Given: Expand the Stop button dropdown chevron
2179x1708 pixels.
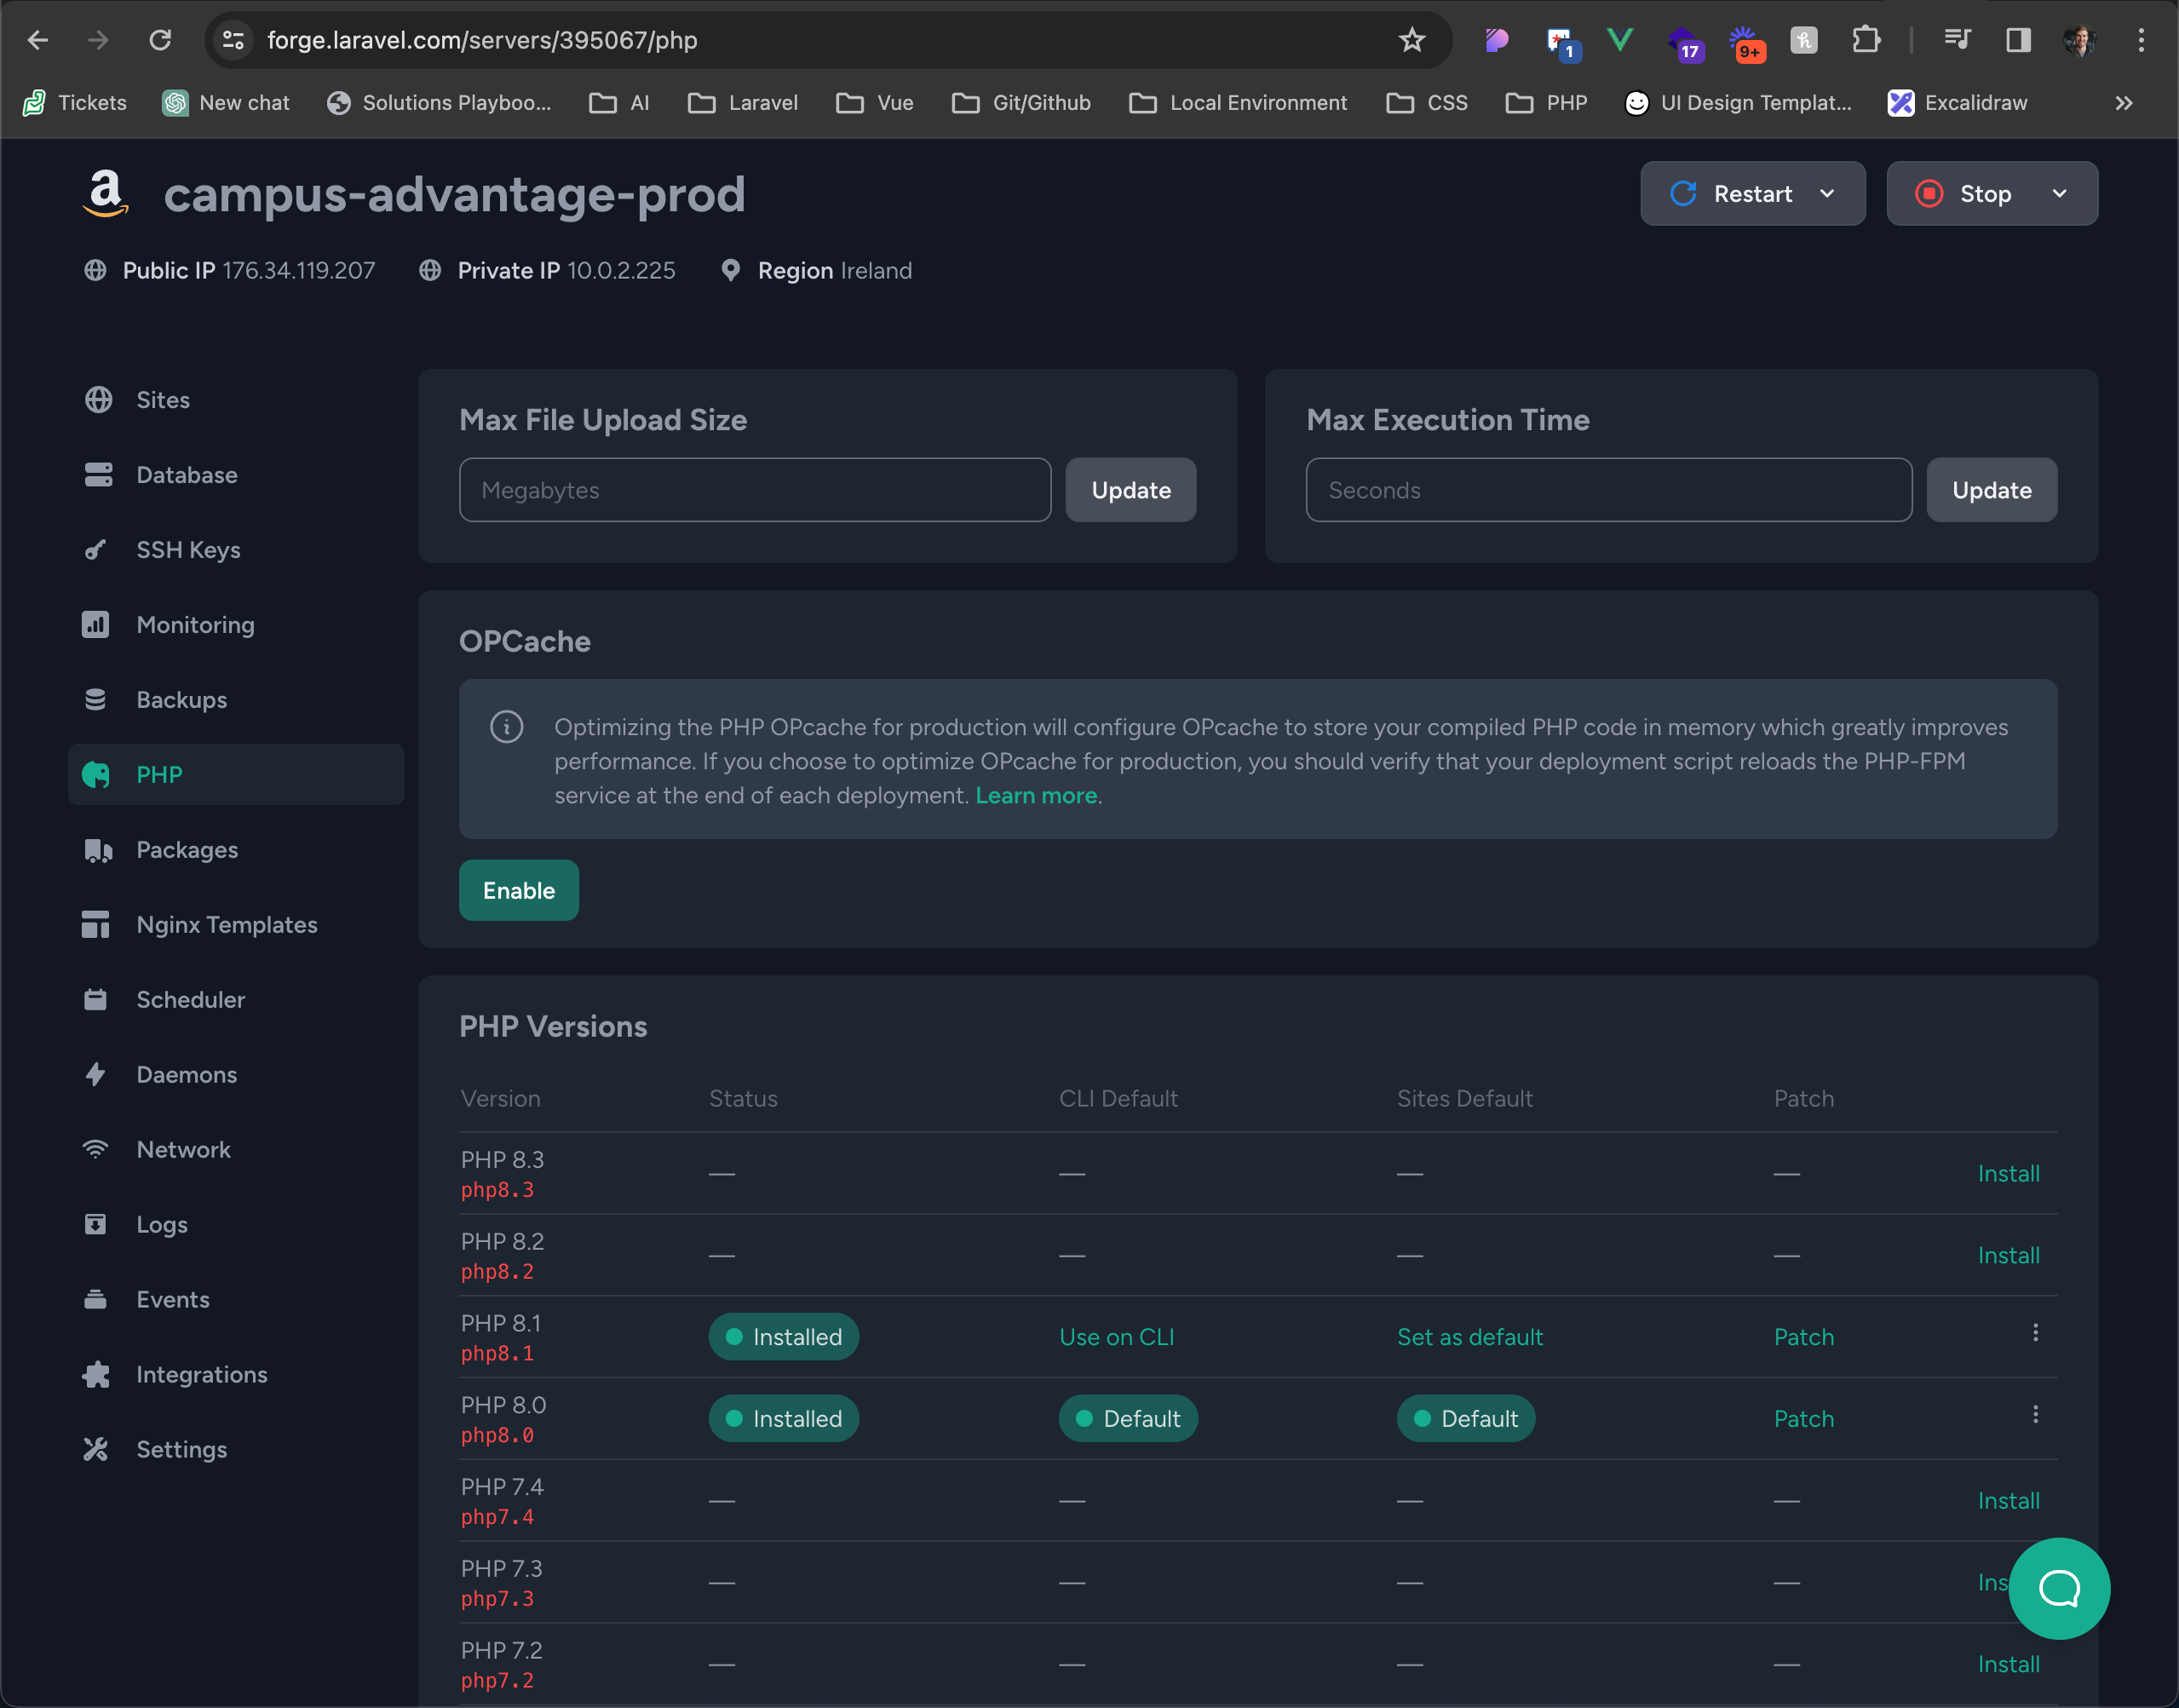Looking at the screenshot, I should tap(2059, 194).
